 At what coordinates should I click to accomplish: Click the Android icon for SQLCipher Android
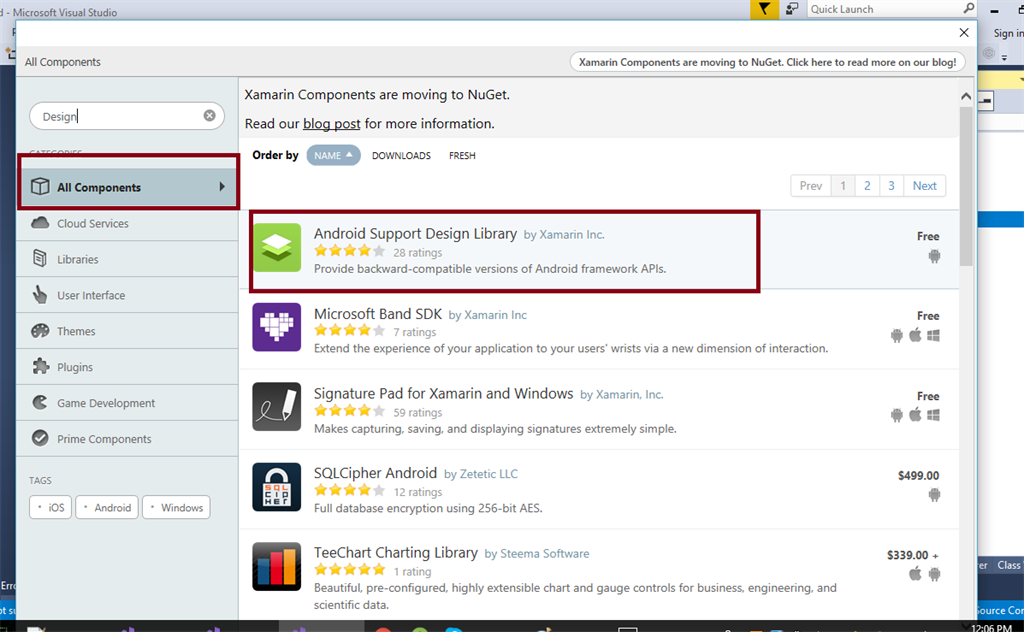[935, 495]
